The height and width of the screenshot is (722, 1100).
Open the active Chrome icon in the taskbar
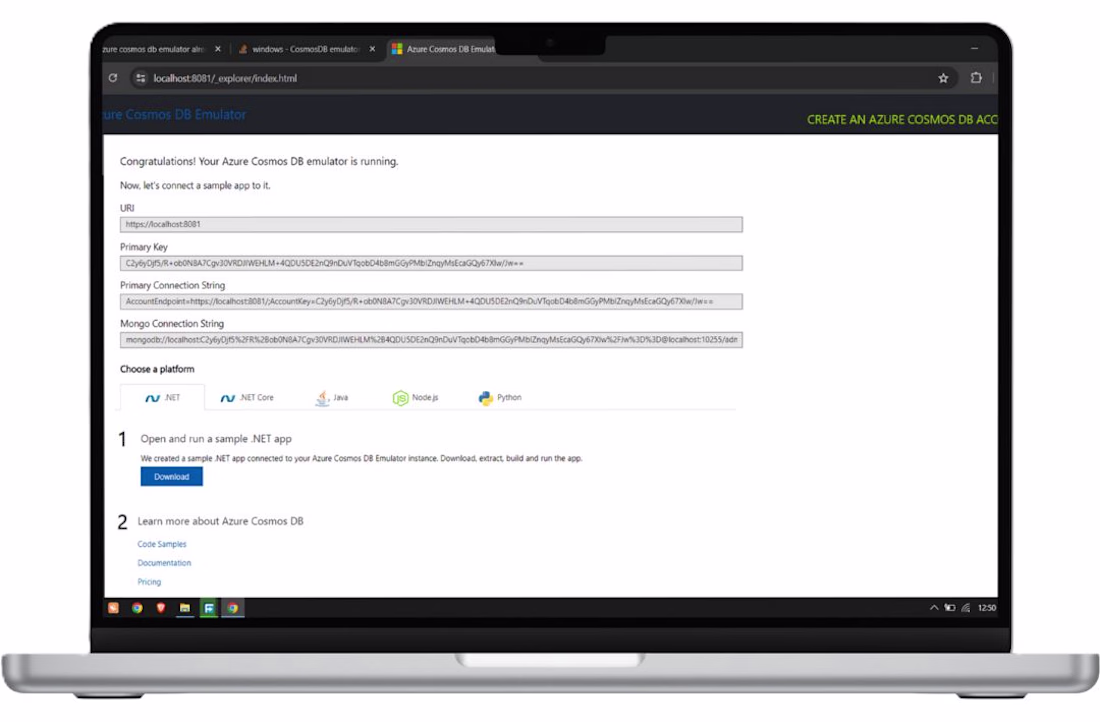[x=233, y=608]
